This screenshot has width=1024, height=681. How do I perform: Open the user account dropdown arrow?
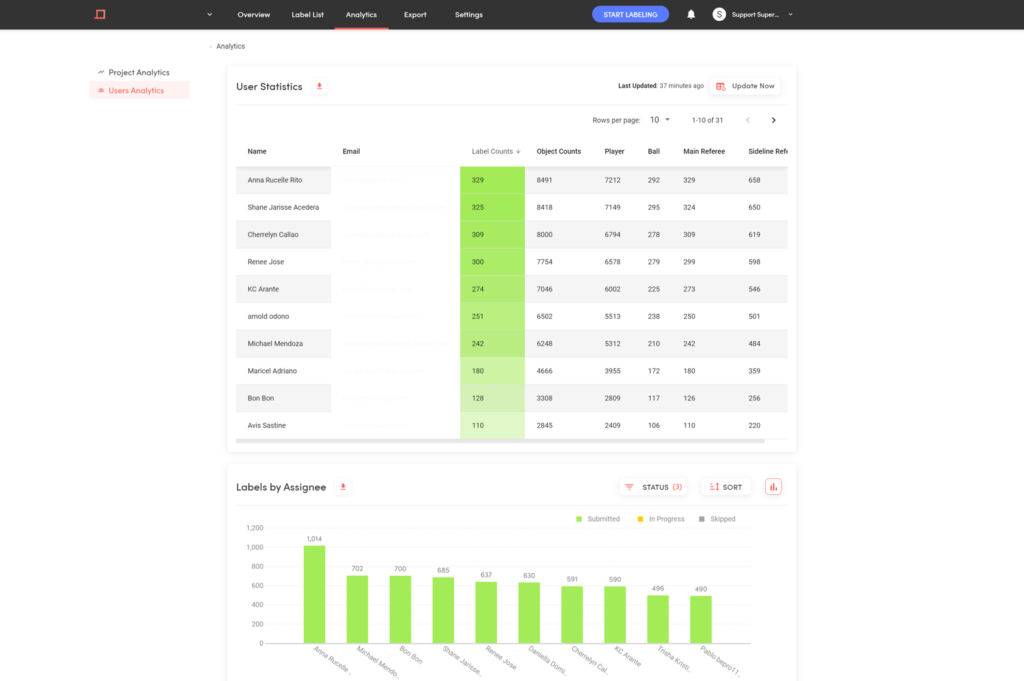(790, 14)
